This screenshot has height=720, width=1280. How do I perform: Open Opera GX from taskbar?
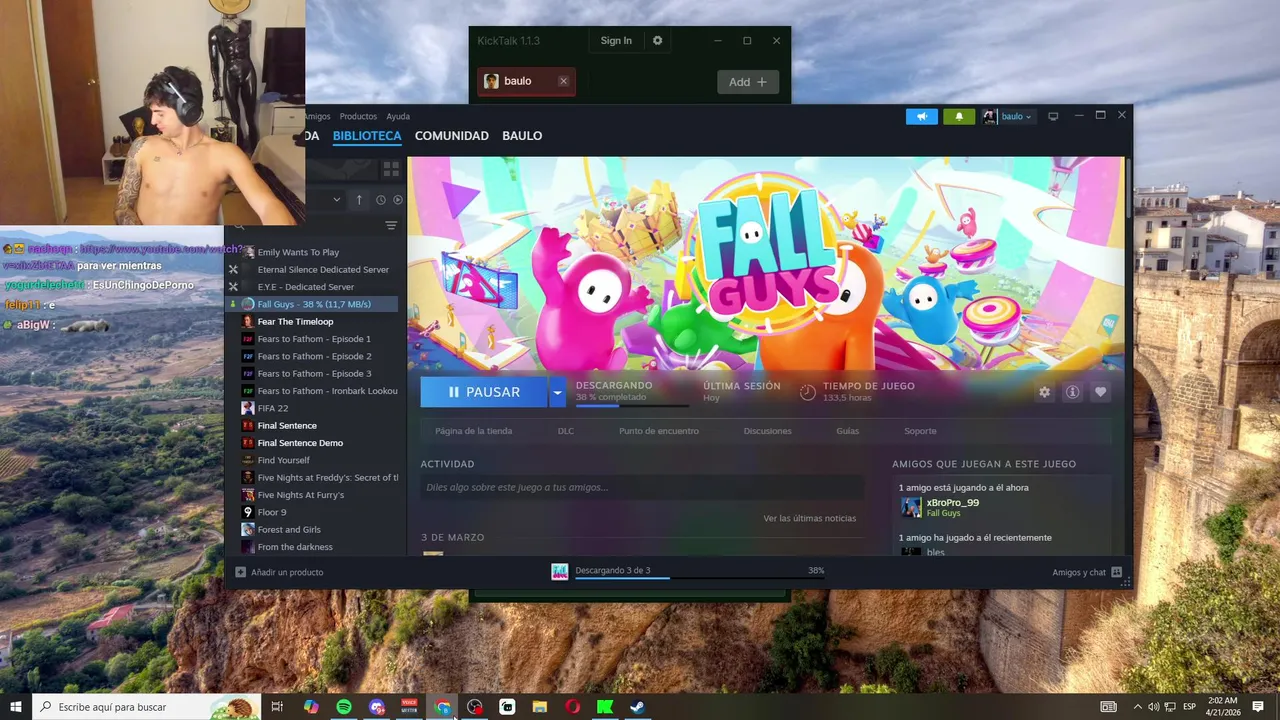[x=572, y=707]
